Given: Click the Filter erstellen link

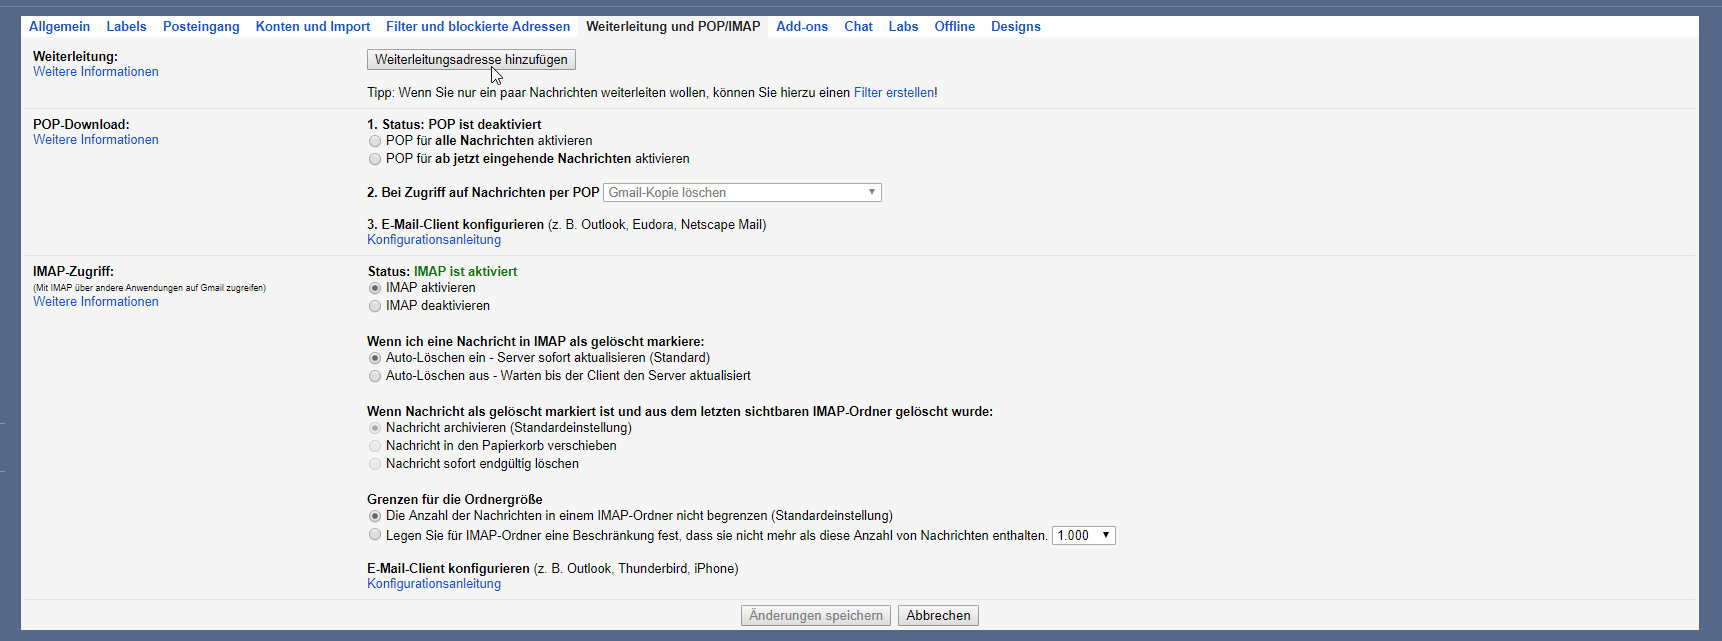Looking at the screenshot, I should (895, 93).
